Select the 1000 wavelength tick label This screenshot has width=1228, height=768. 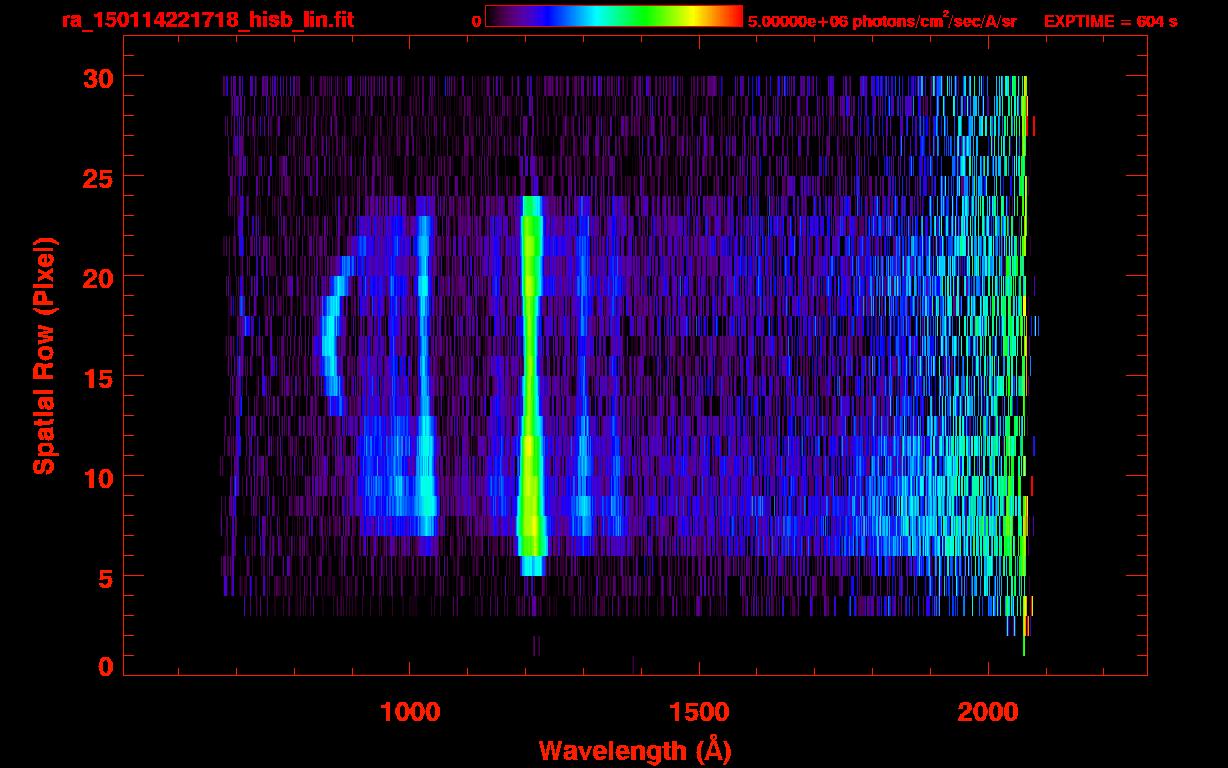click(x=409, y=712)
